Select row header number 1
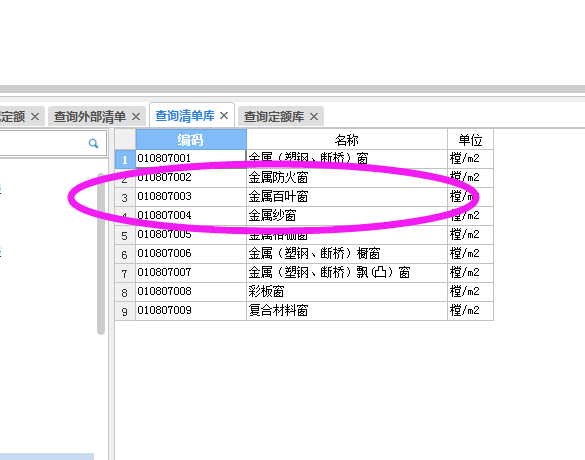 [x=125, y=159]
